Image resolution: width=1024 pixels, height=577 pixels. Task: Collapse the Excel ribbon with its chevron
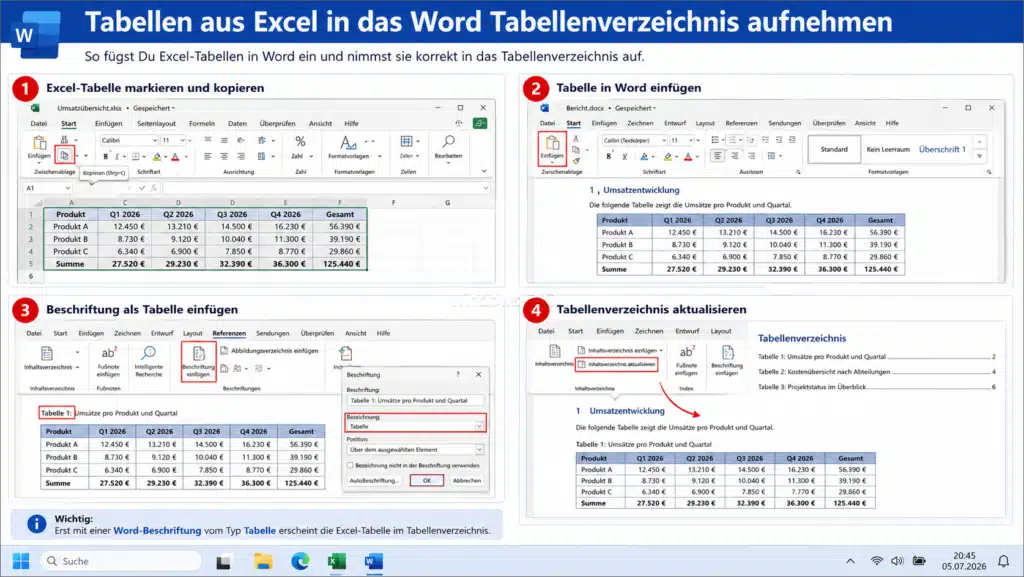click(x=484, y=171)
